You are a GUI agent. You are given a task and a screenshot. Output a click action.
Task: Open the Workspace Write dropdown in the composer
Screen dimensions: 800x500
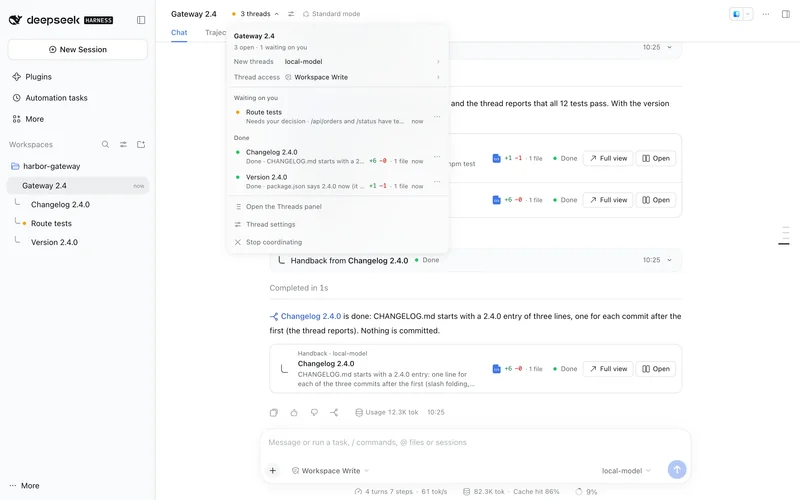330,470
